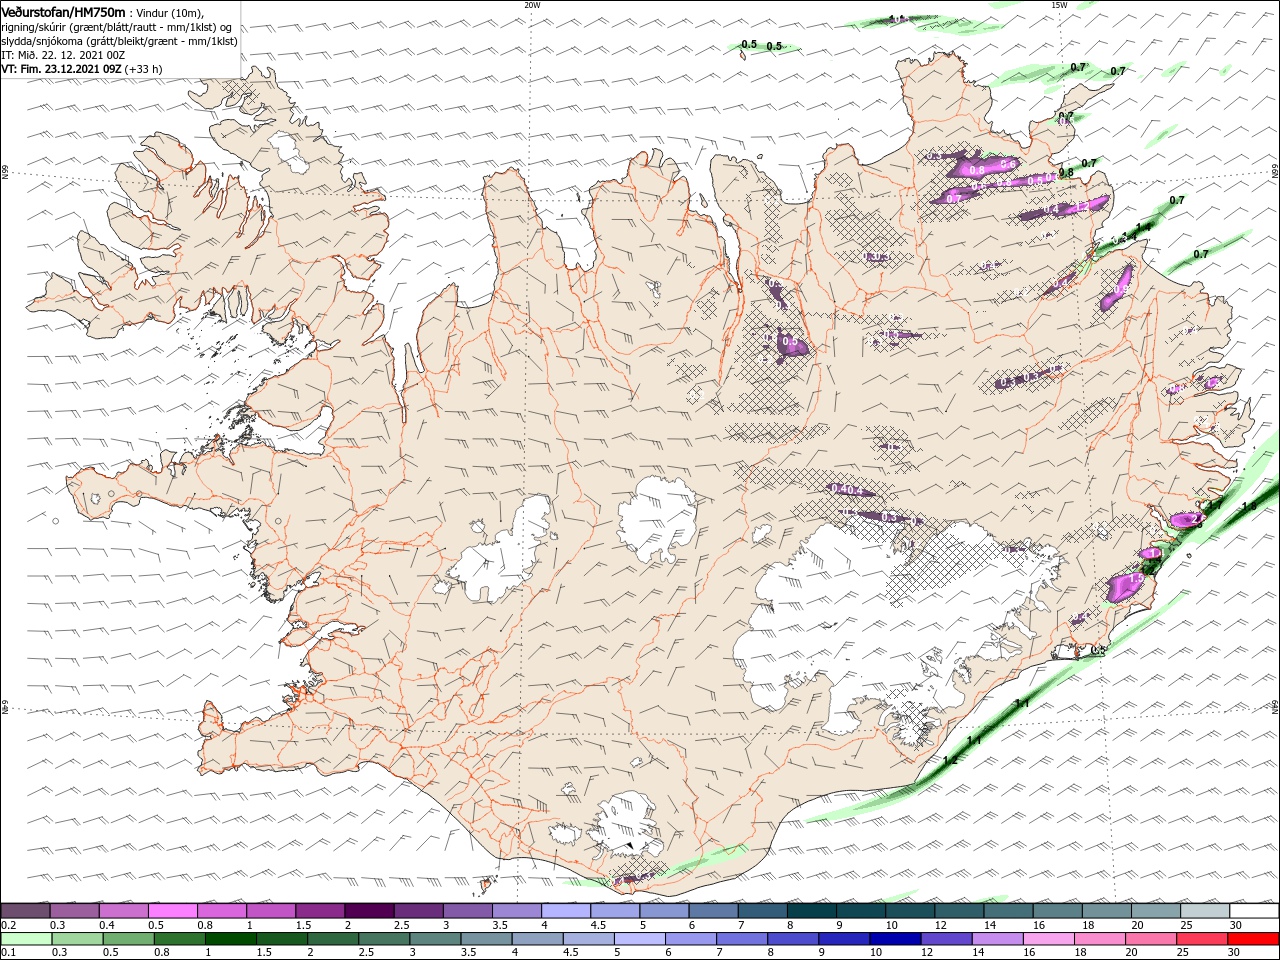Pick the light lavender 4 snow-scale swatch
This screenshot has height=960, width=1280.
[565, 911]
